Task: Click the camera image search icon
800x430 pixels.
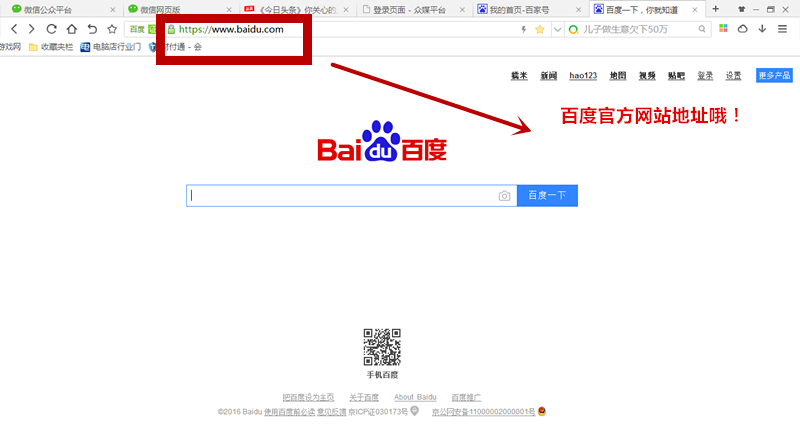Action: pyautogui.click(x=504, y=196)
